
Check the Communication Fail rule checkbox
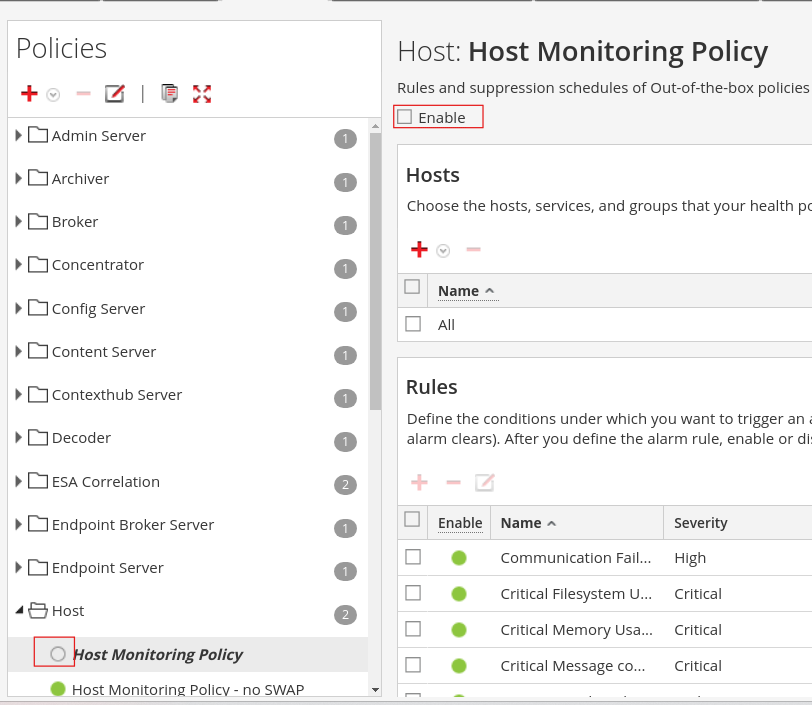pos(413,557)
